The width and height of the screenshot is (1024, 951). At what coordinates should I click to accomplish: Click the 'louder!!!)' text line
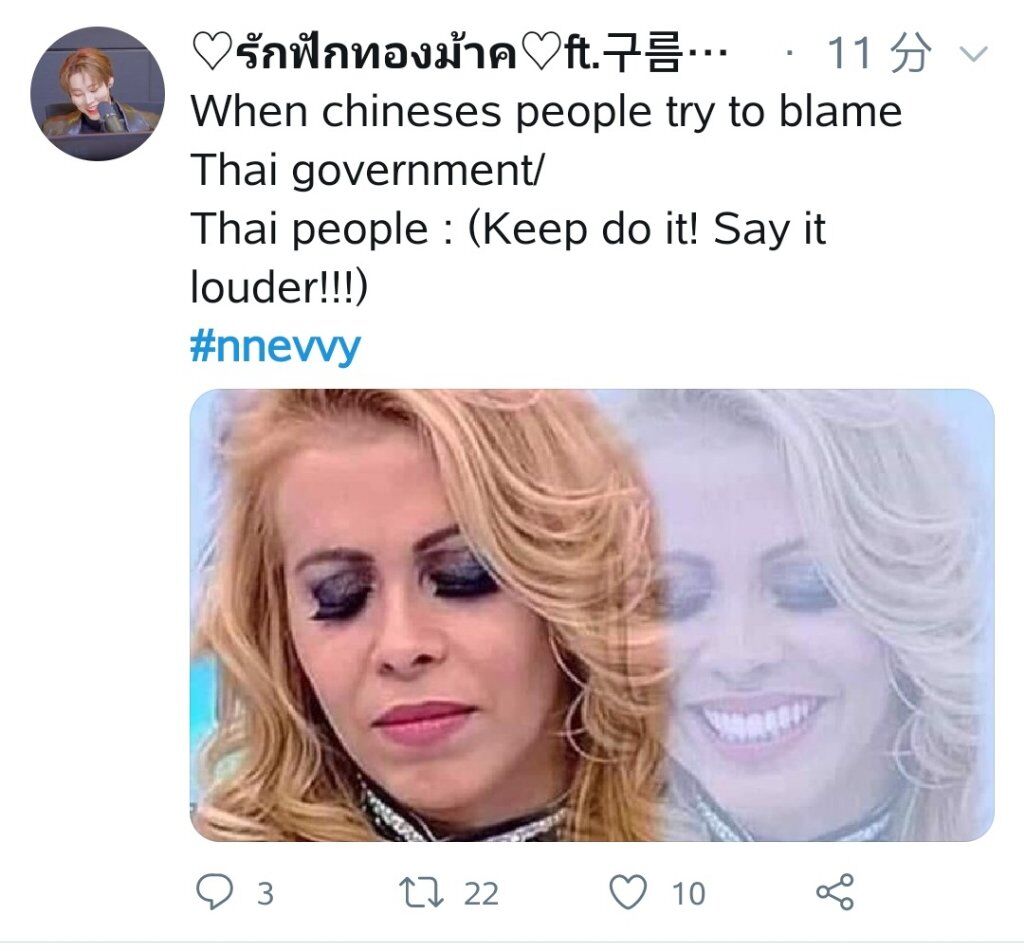coord(280,287)
